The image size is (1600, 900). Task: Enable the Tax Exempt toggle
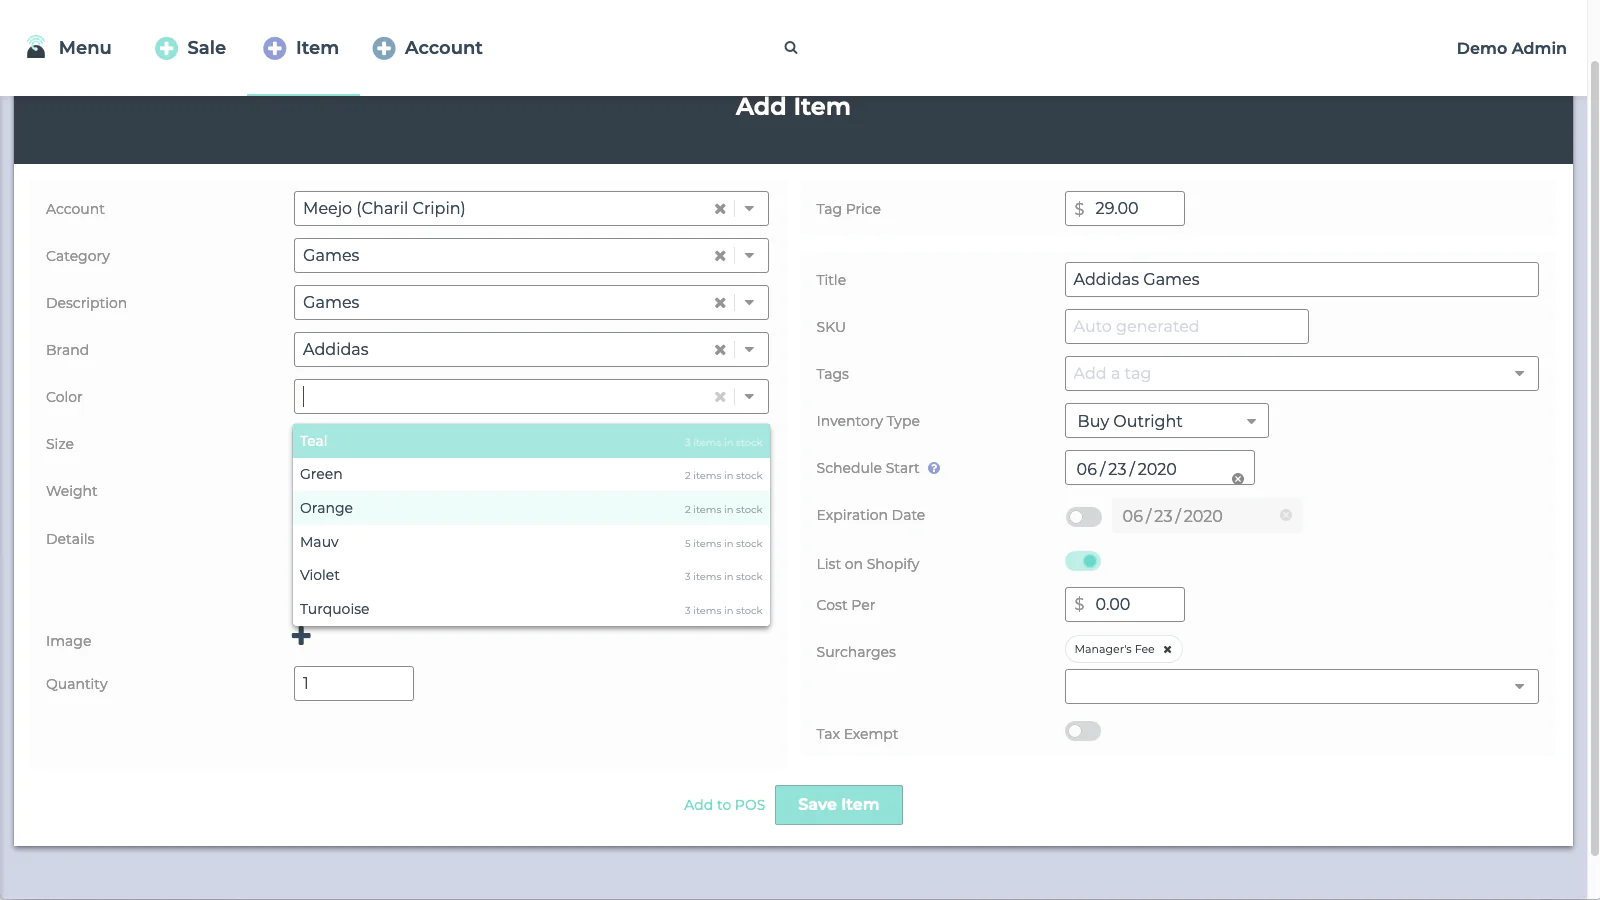click(1083, 731)
